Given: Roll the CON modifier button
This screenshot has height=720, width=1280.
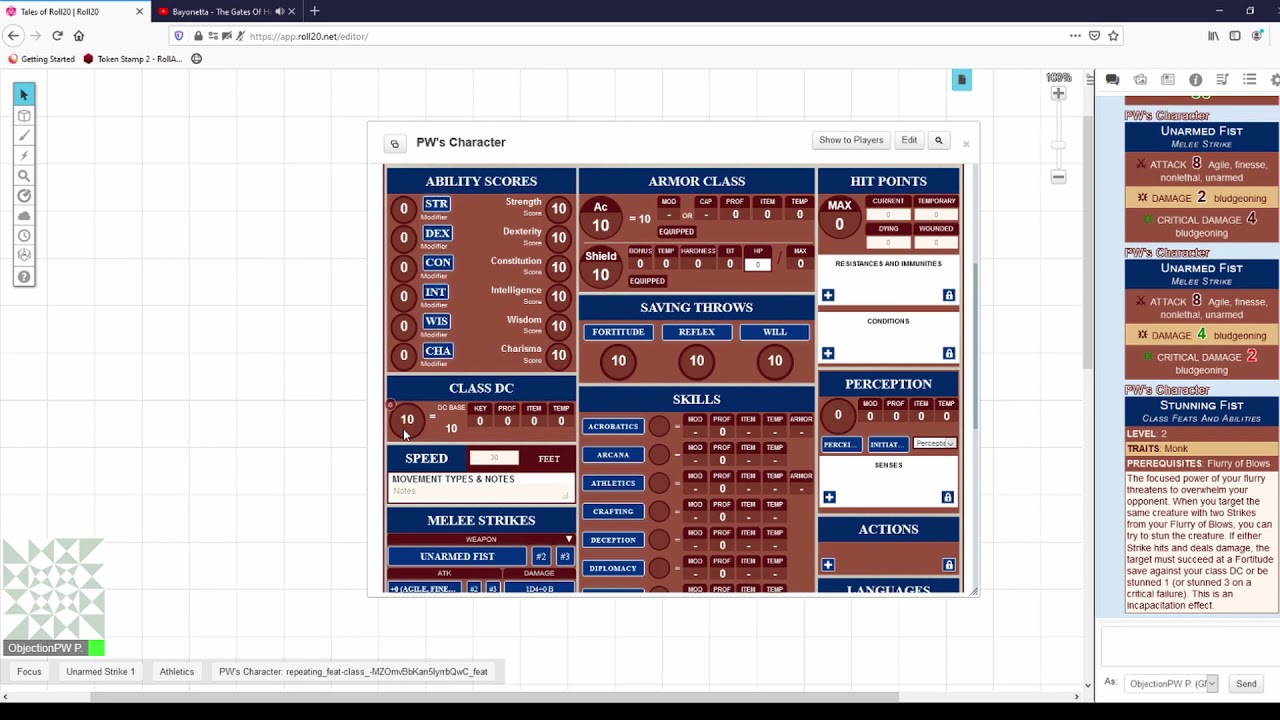Looking at the screenshot, I should click(x=438, y=262).
